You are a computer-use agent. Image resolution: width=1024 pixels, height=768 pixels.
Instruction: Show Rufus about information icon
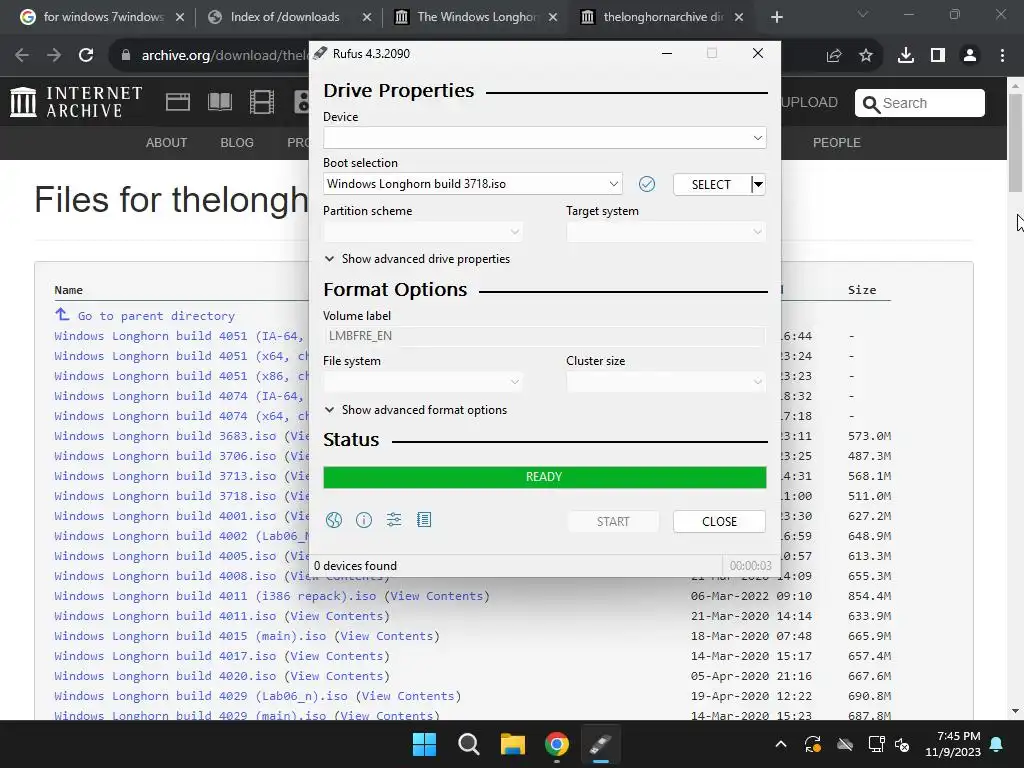pyautogui.click(x=364, y=520)
